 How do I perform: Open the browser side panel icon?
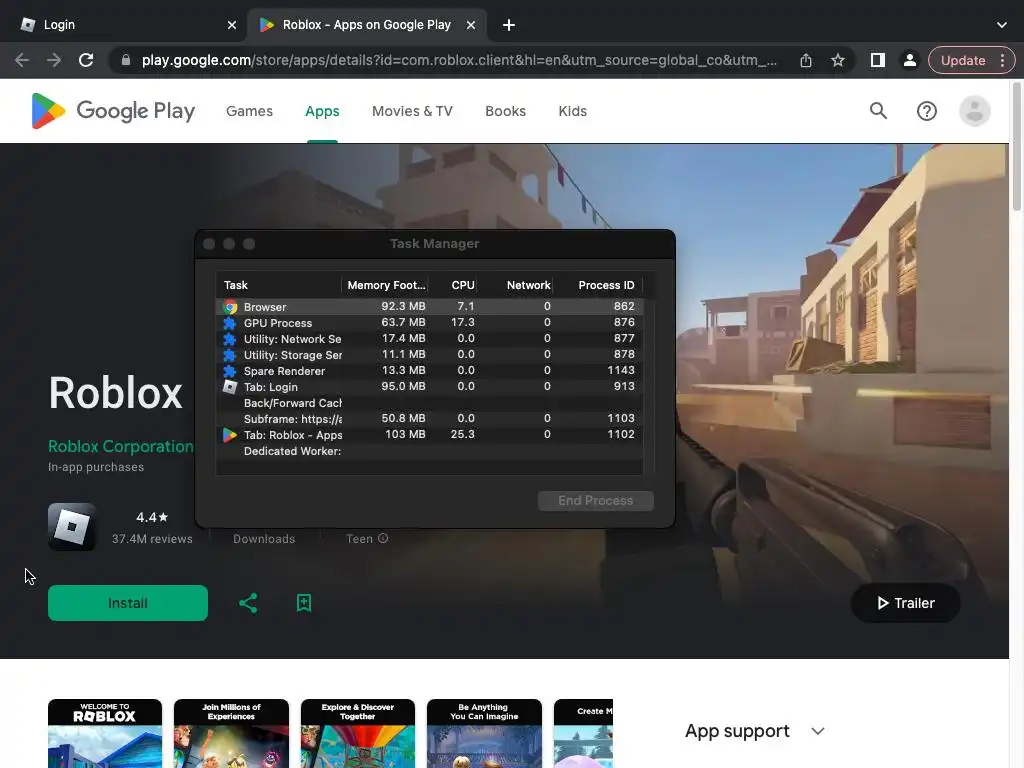(x=878, y=61)
